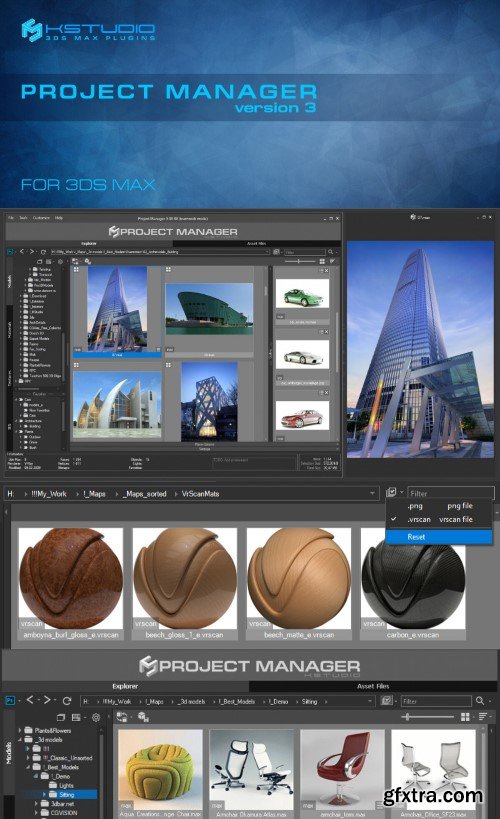
Task: Toggle the .png file type filter
Action: [x=439, y=506]
